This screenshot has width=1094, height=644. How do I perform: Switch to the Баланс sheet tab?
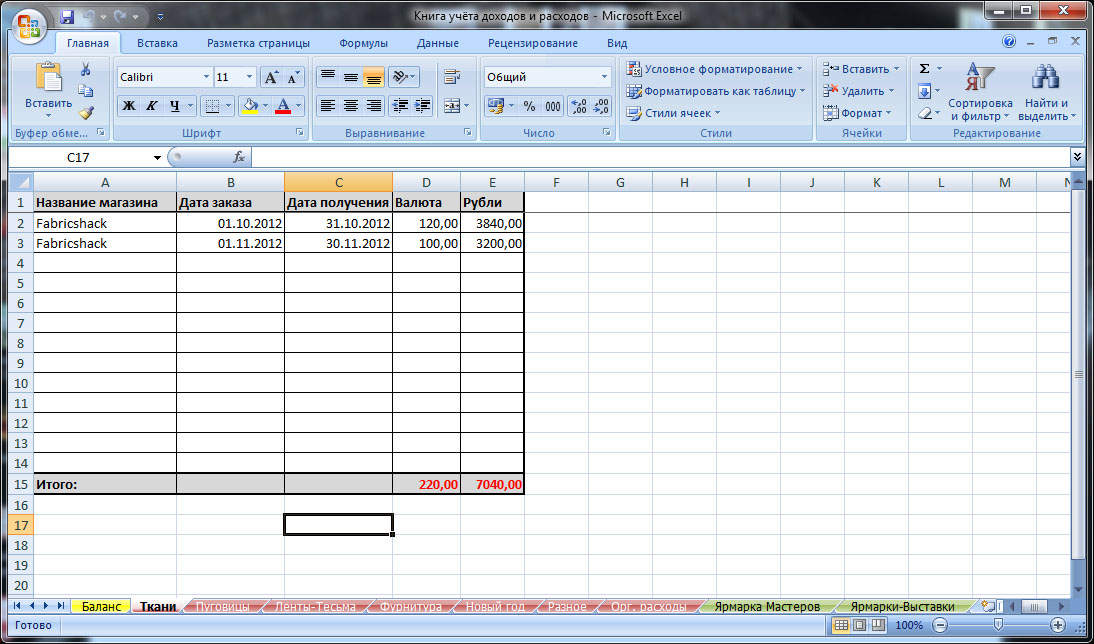[101, 606]
